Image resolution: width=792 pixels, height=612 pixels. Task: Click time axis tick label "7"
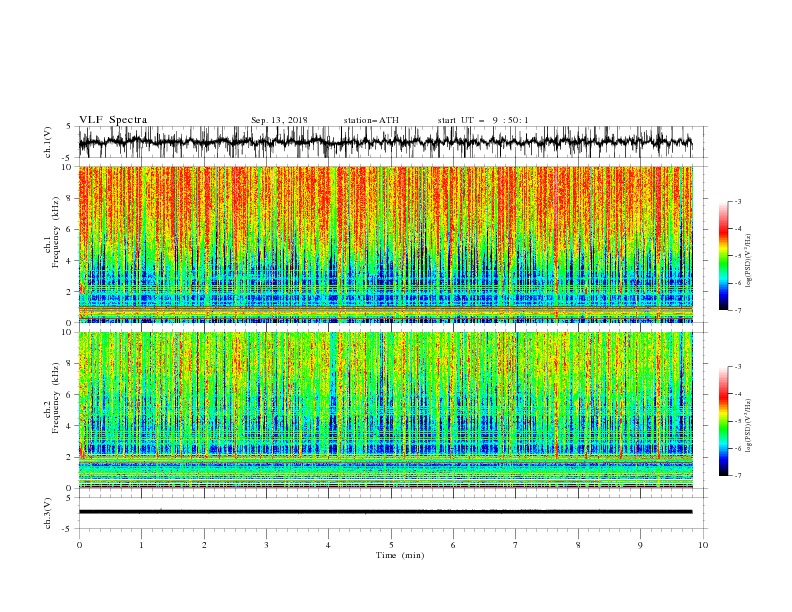(516, 545)
